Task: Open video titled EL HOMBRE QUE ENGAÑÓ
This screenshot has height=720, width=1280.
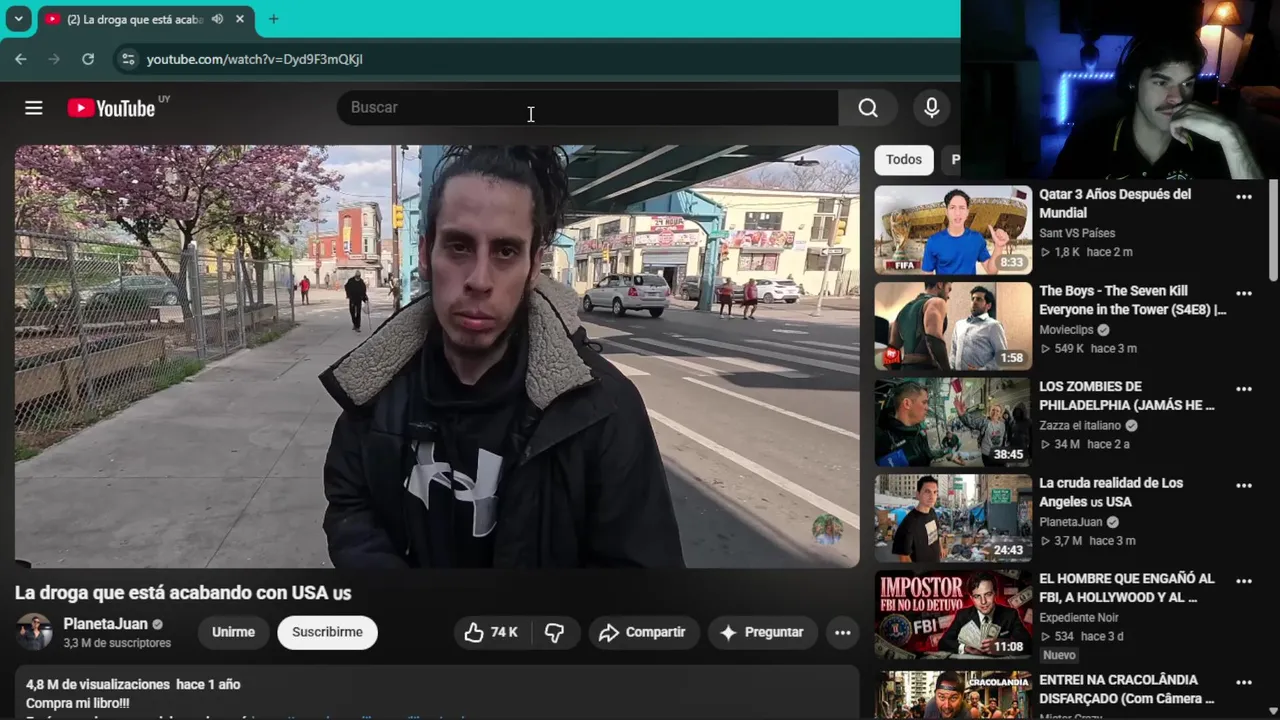Action: point(1127,588)
